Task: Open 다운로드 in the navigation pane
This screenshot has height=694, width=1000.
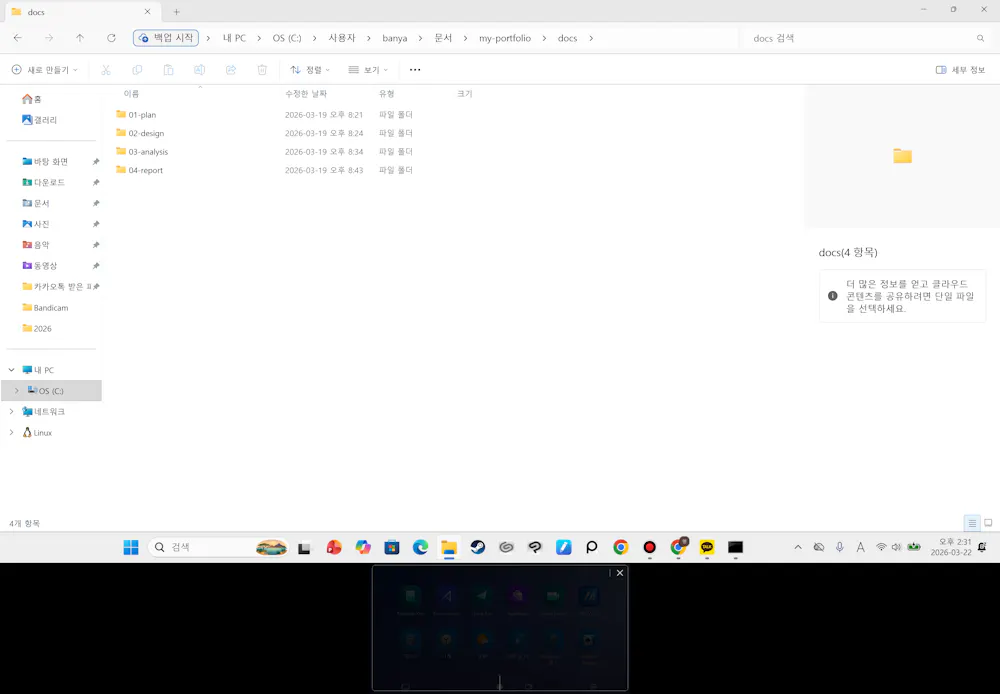Action: [43, 182]
